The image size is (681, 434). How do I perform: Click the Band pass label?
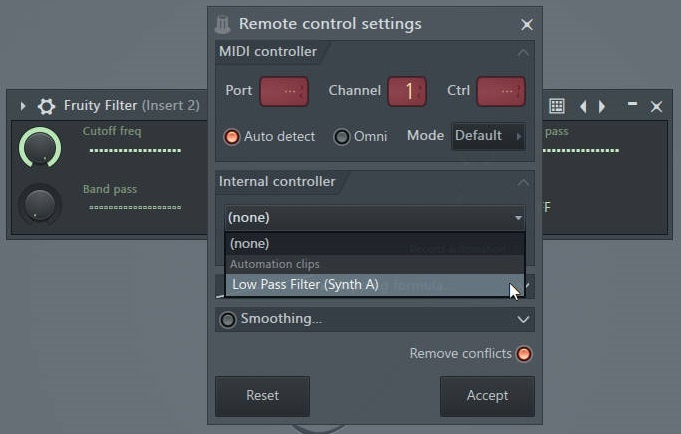pos(110,189)
